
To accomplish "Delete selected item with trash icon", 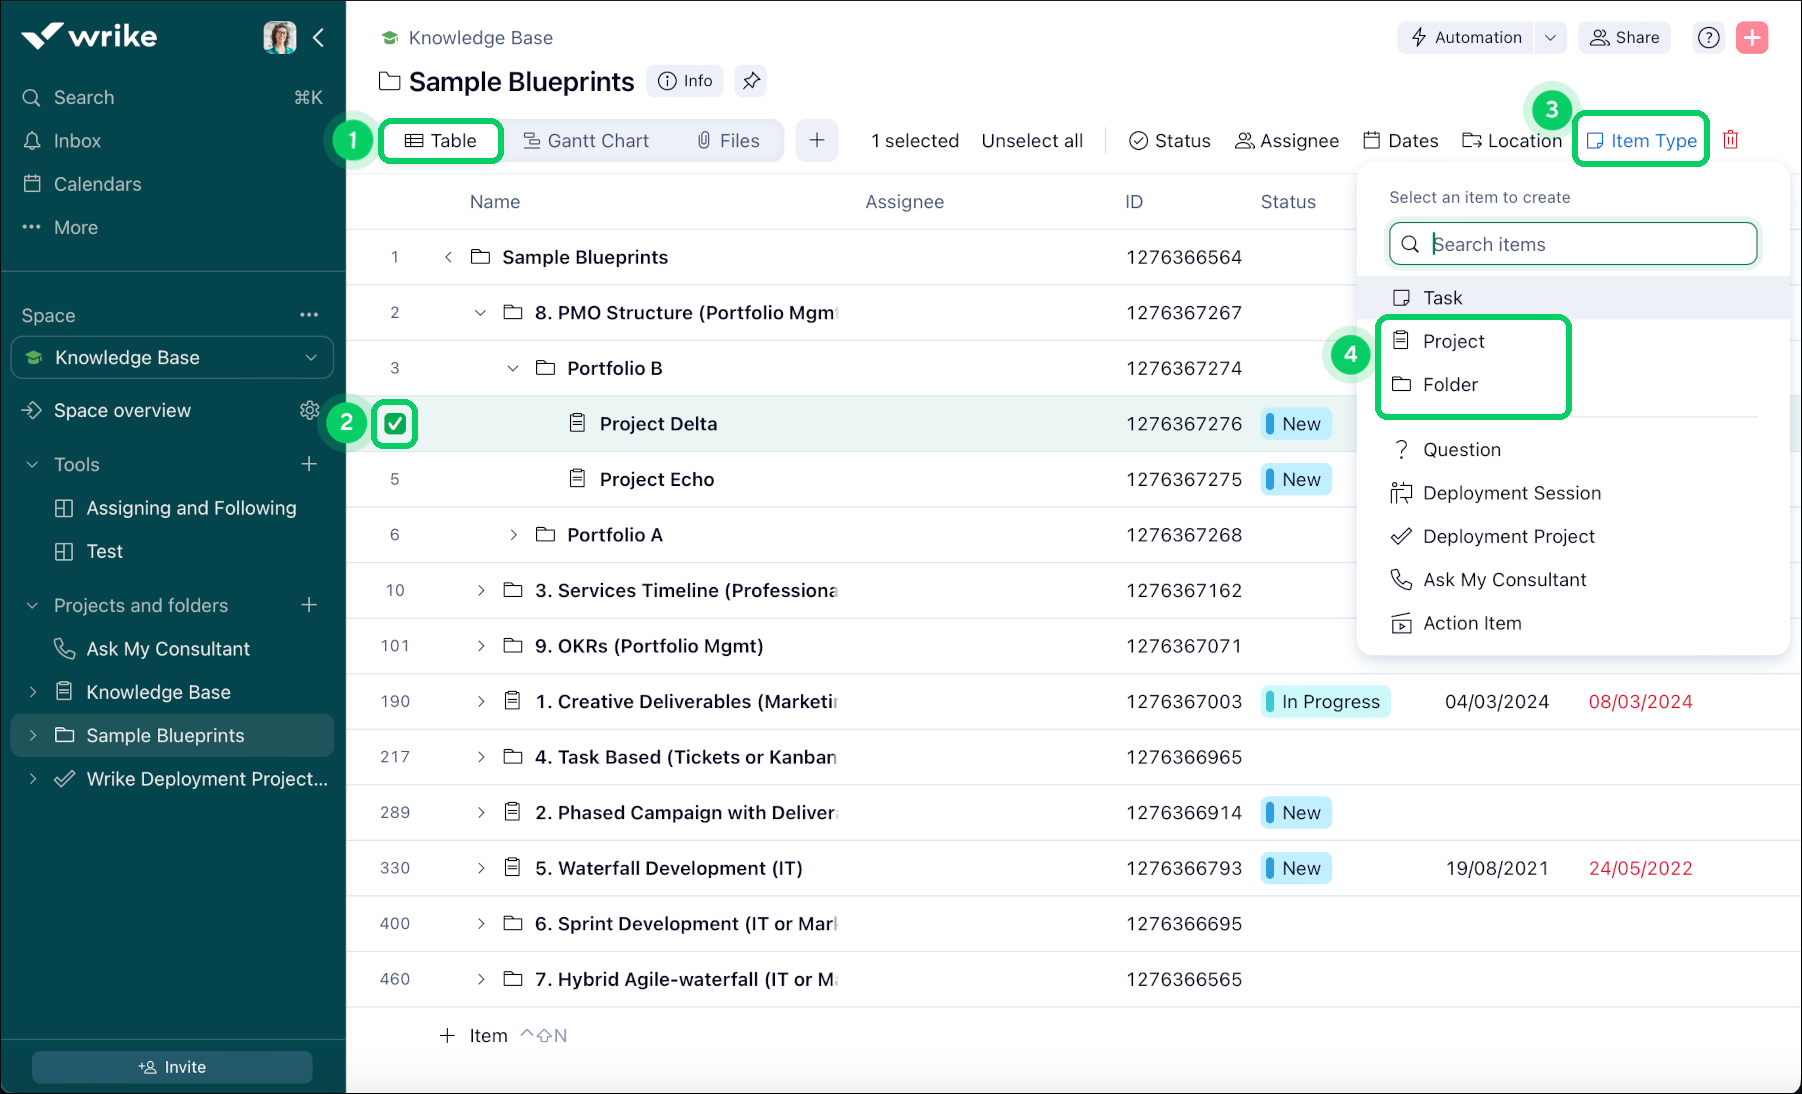I will point(1731,140).
